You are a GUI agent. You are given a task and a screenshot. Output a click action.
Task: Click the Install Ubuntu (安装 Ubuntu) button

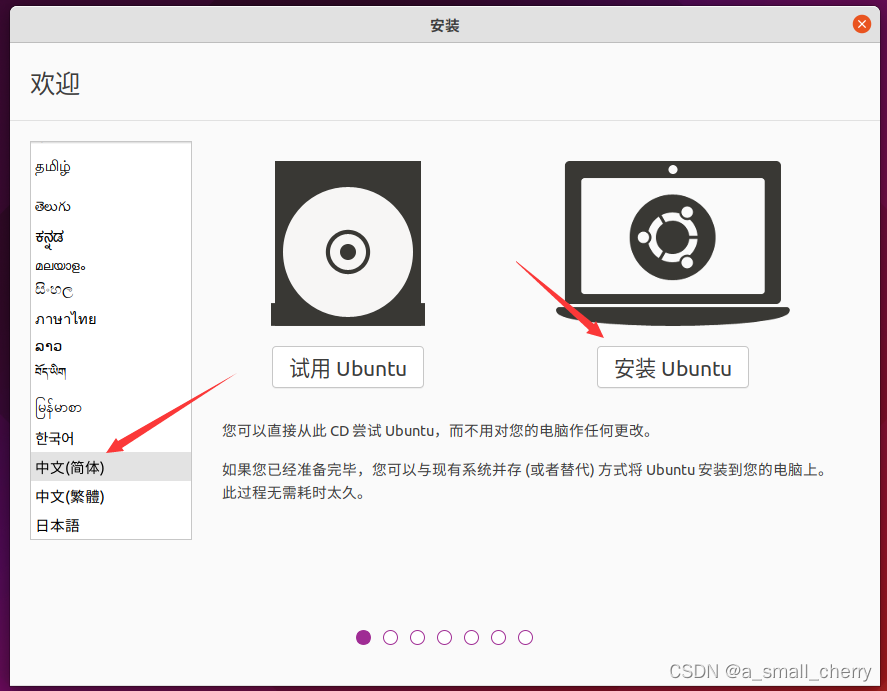(673, 368)
